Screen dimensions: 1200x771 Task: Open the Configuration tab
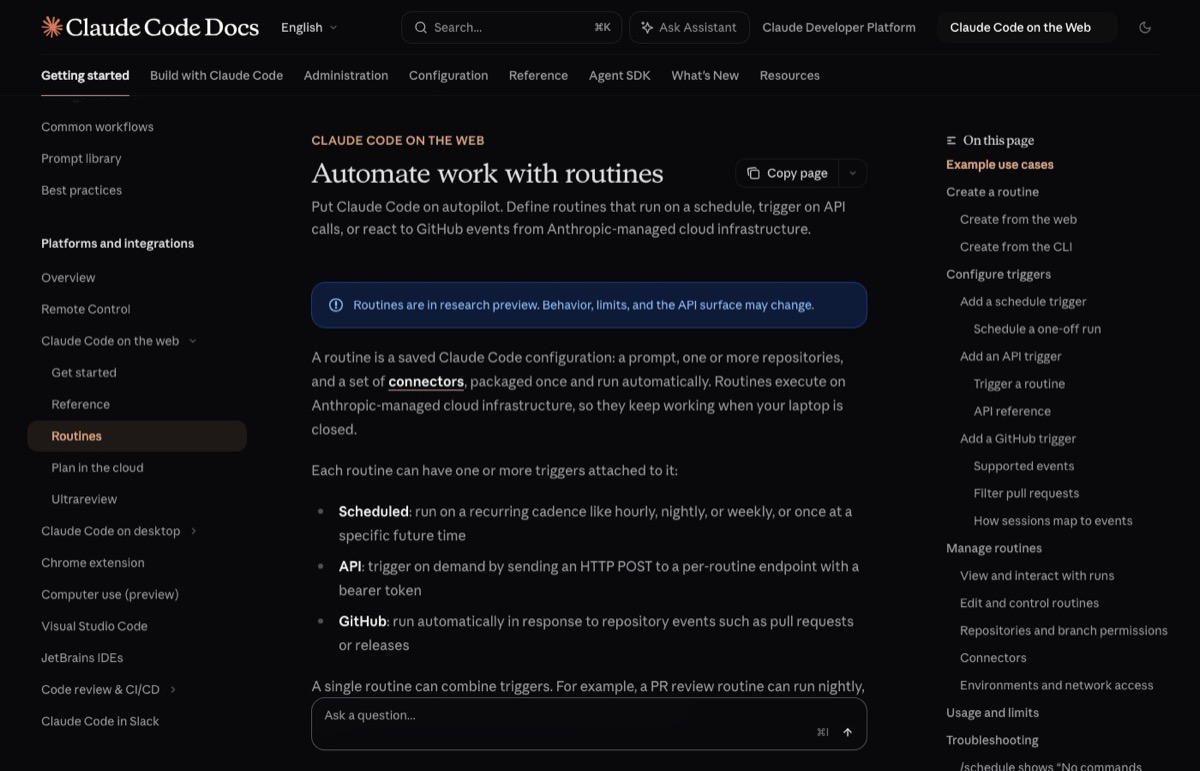(x=448, y=76)
